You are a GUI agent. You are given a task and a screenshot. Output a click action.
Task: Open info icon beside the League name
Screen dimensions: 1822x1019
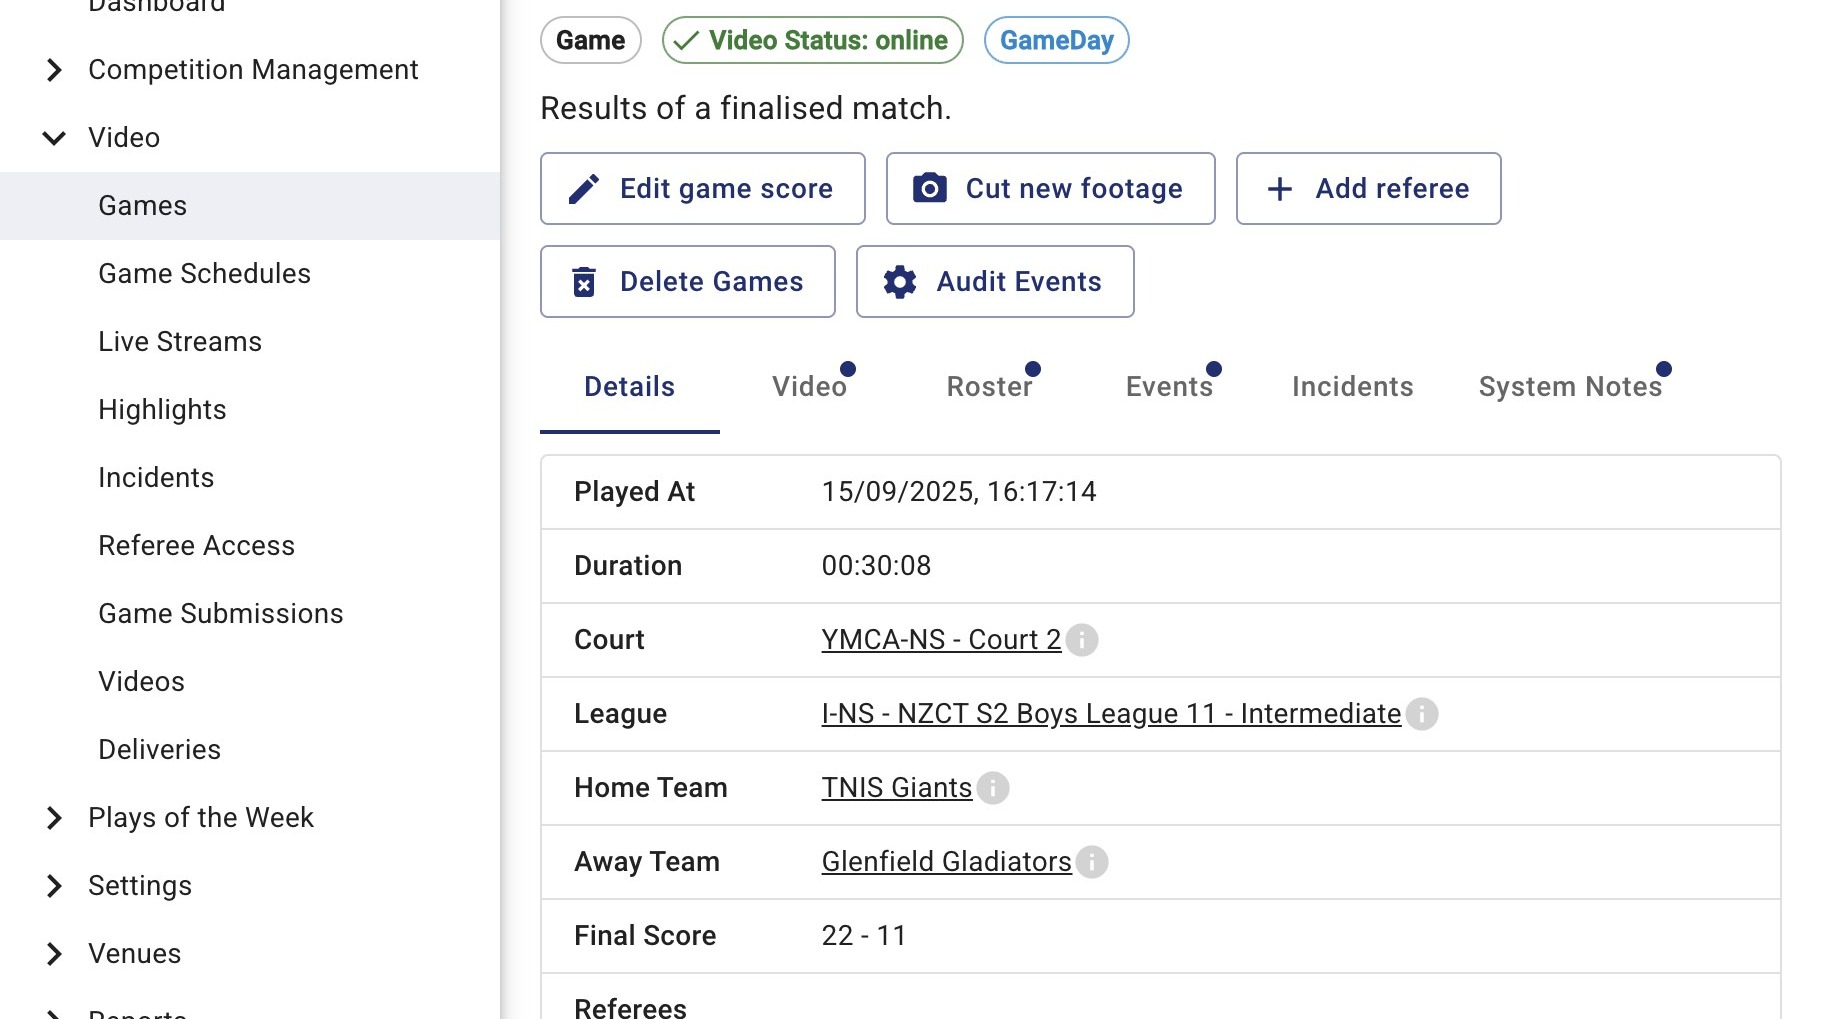pyautogui.click(x=1422, y=714)
